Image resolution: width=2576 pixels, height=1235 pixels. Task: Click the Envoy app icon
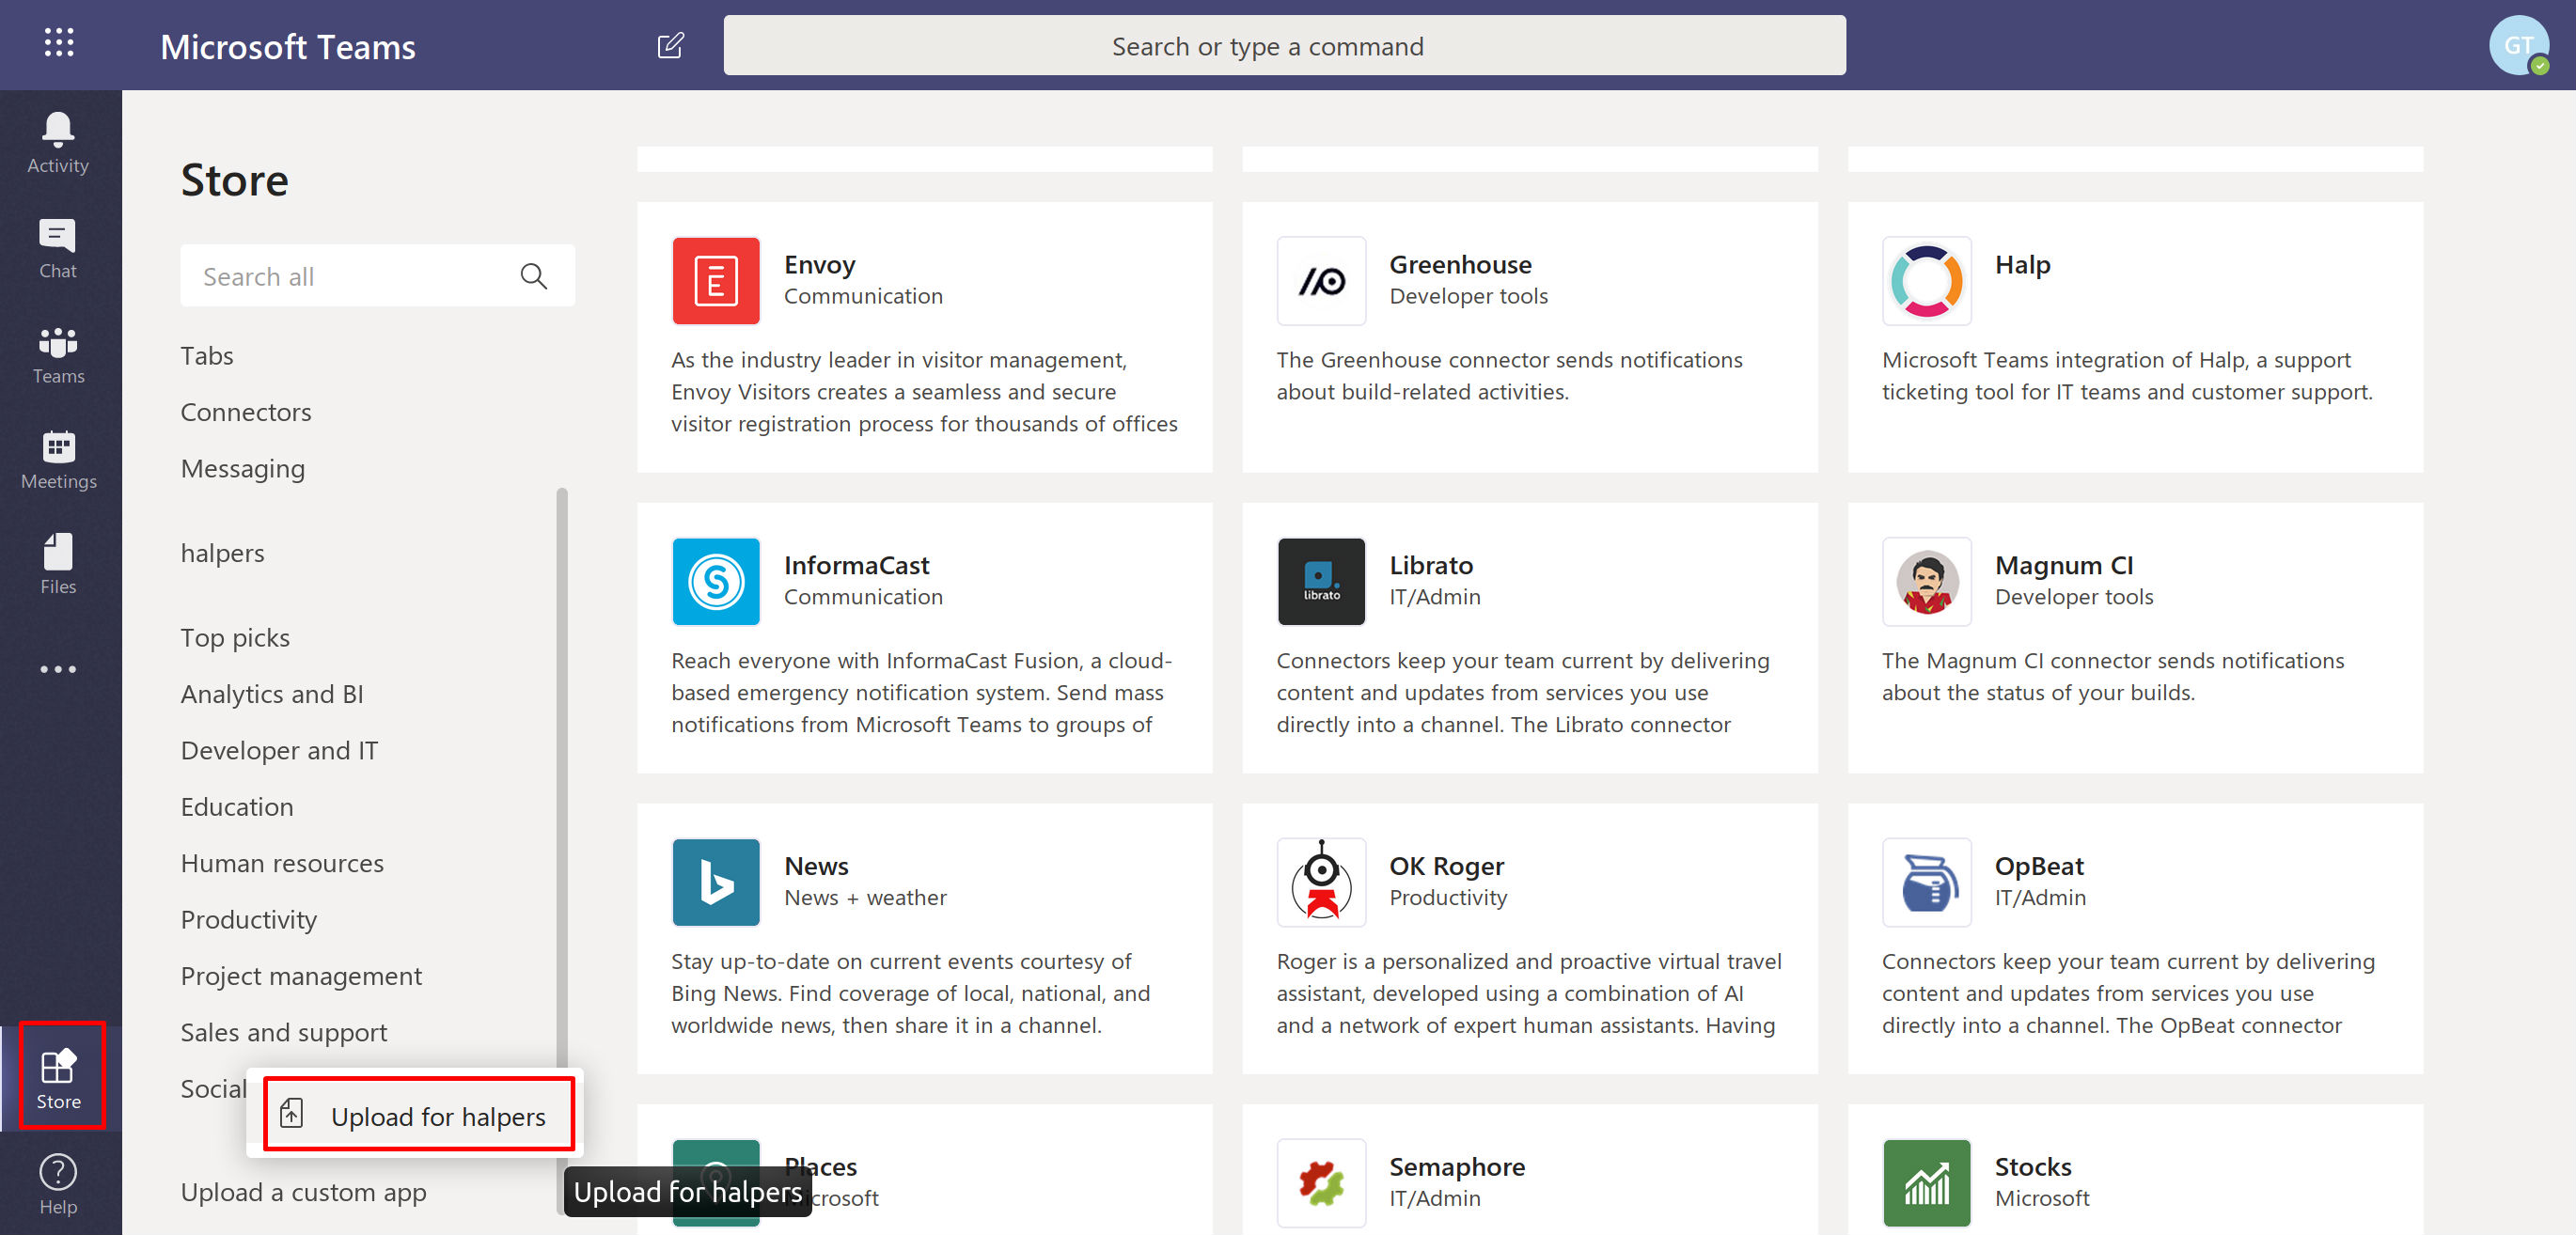[716, 281]
